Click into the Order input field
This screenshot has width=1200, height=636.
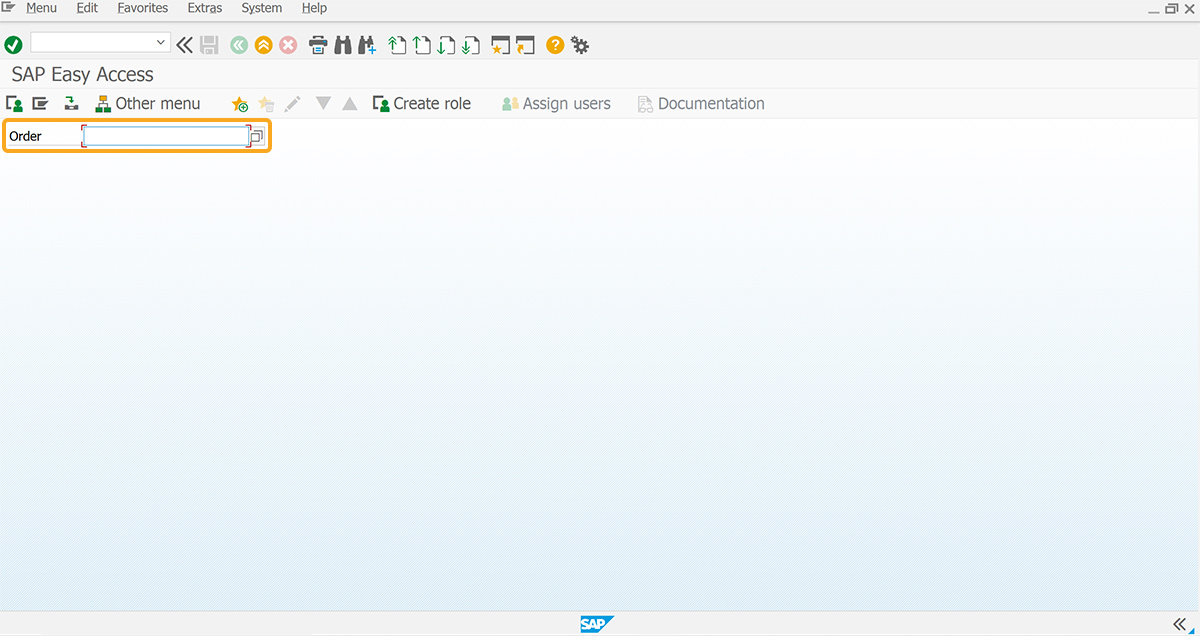pyautogui.click(x=166, y=136)
